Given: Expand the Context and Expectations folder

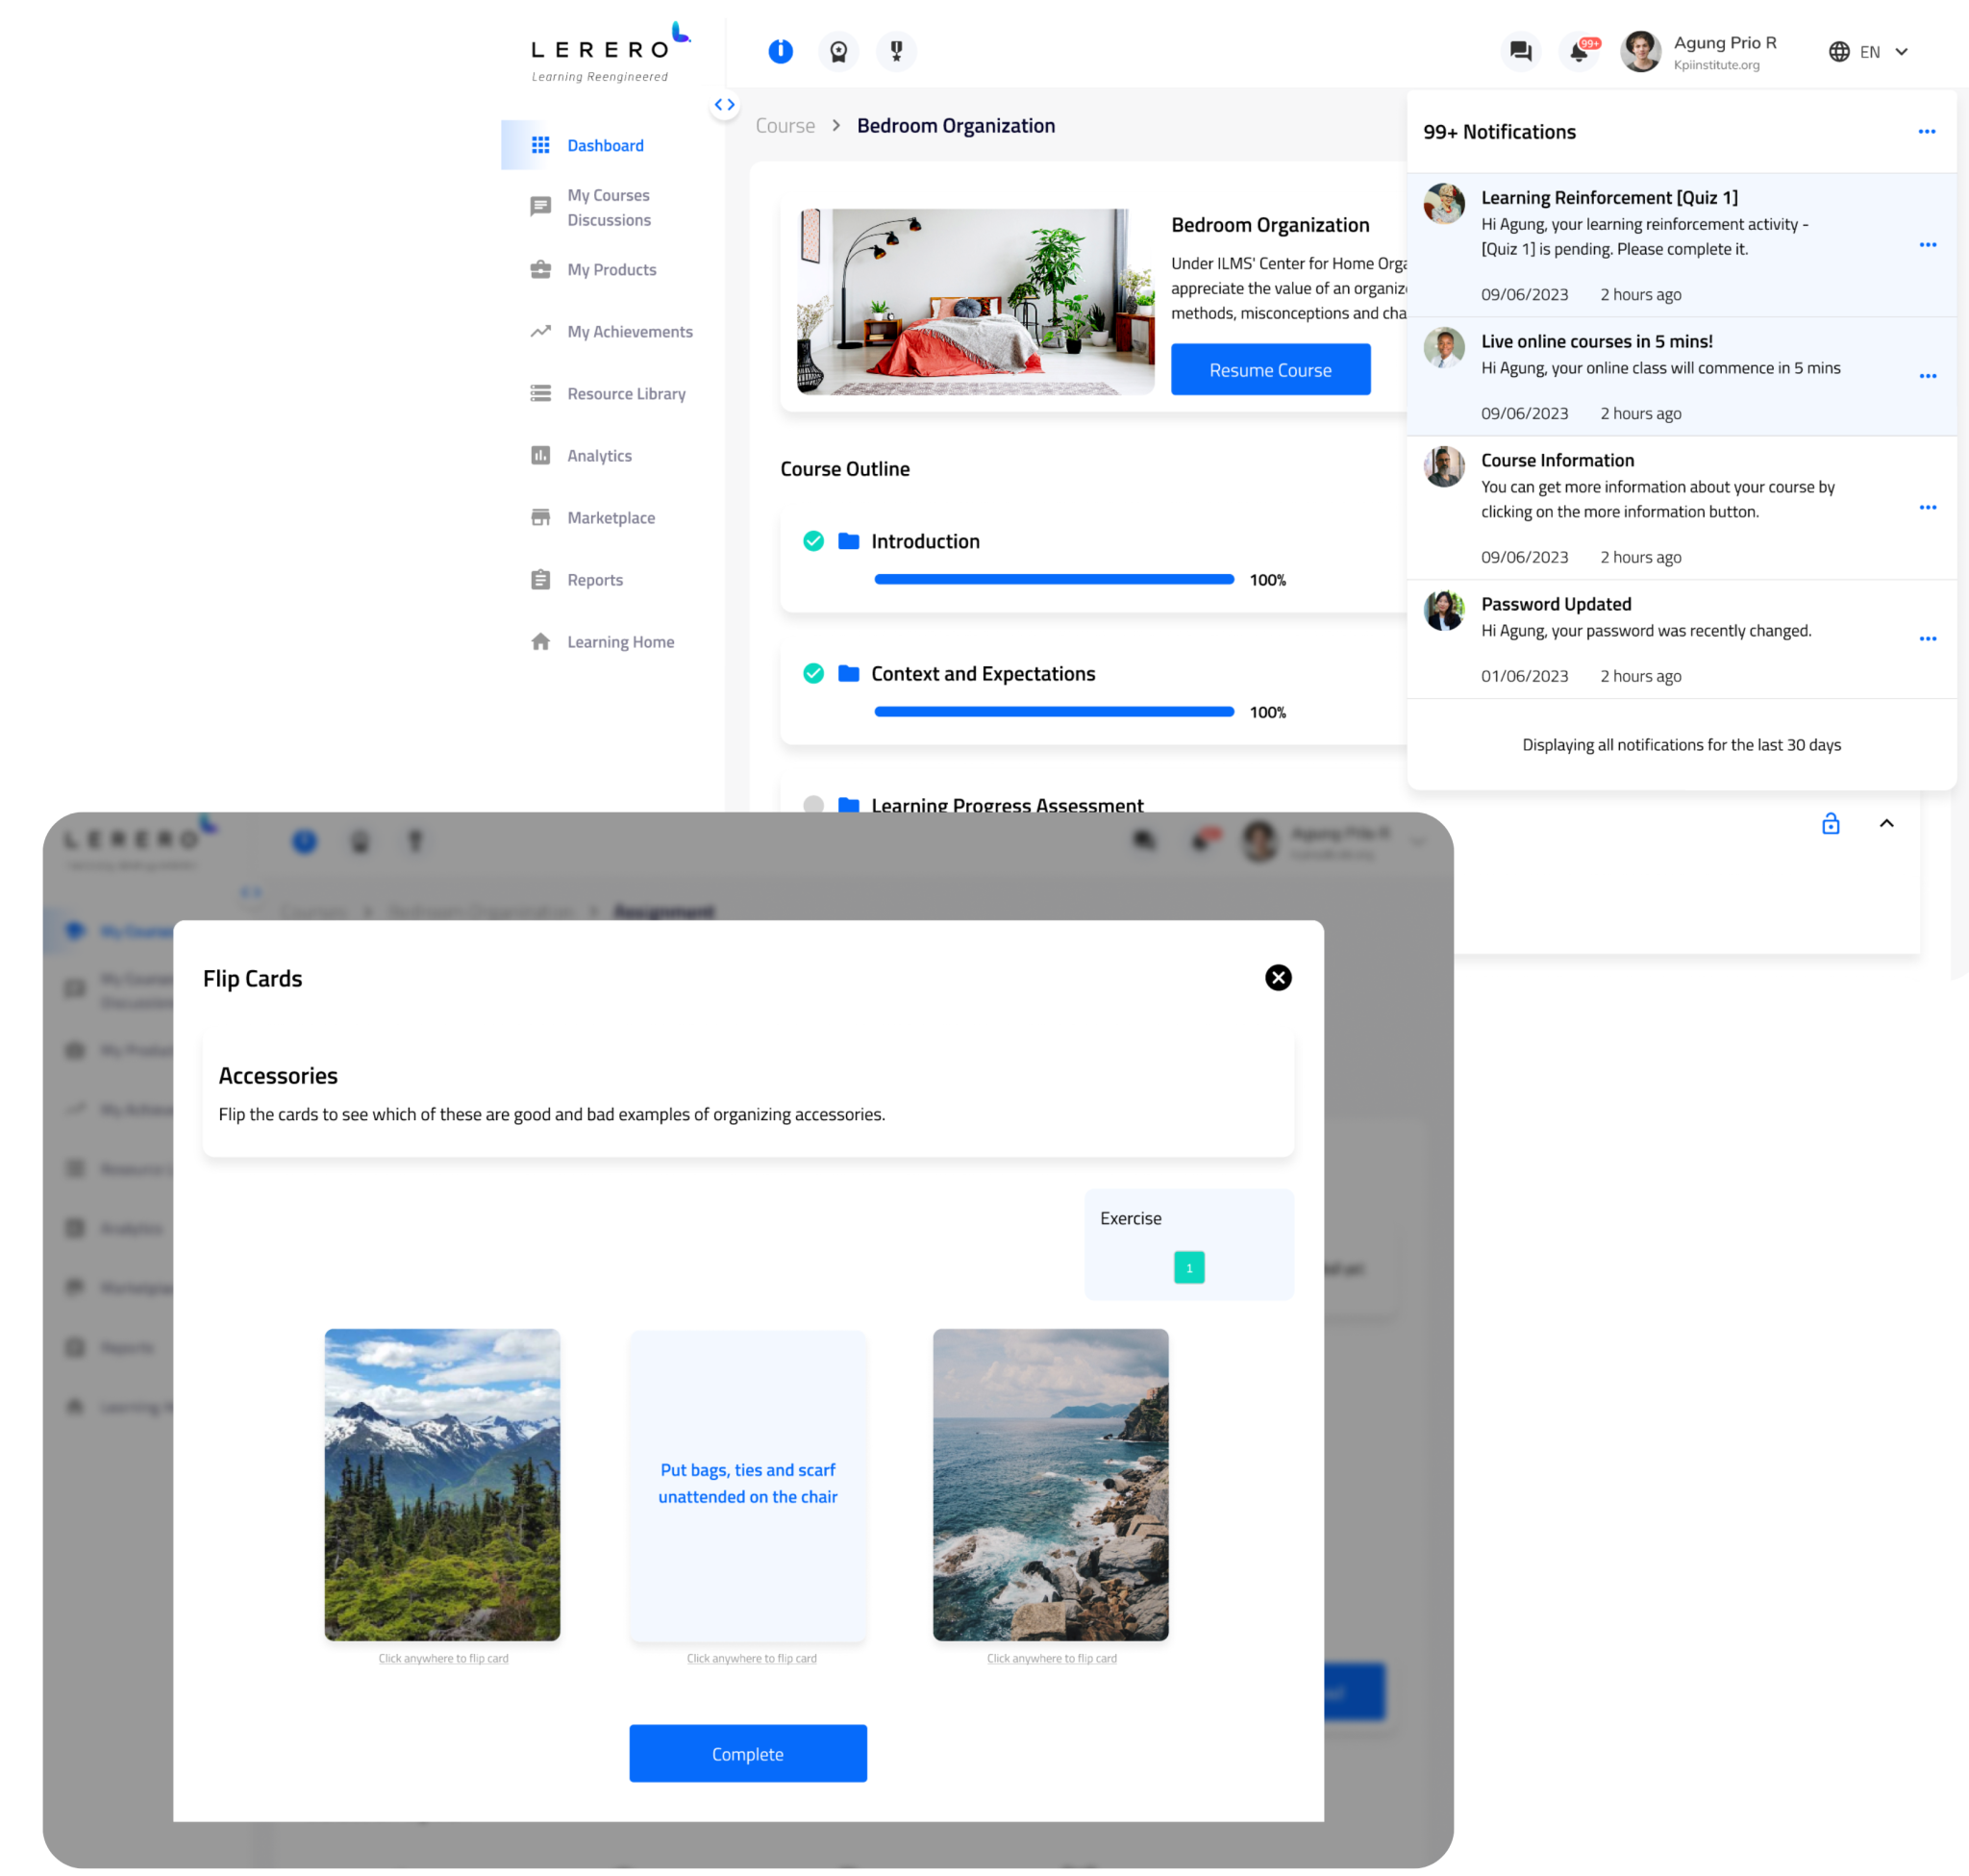Looking at the screenshot, I should click(x=848, y=673).
